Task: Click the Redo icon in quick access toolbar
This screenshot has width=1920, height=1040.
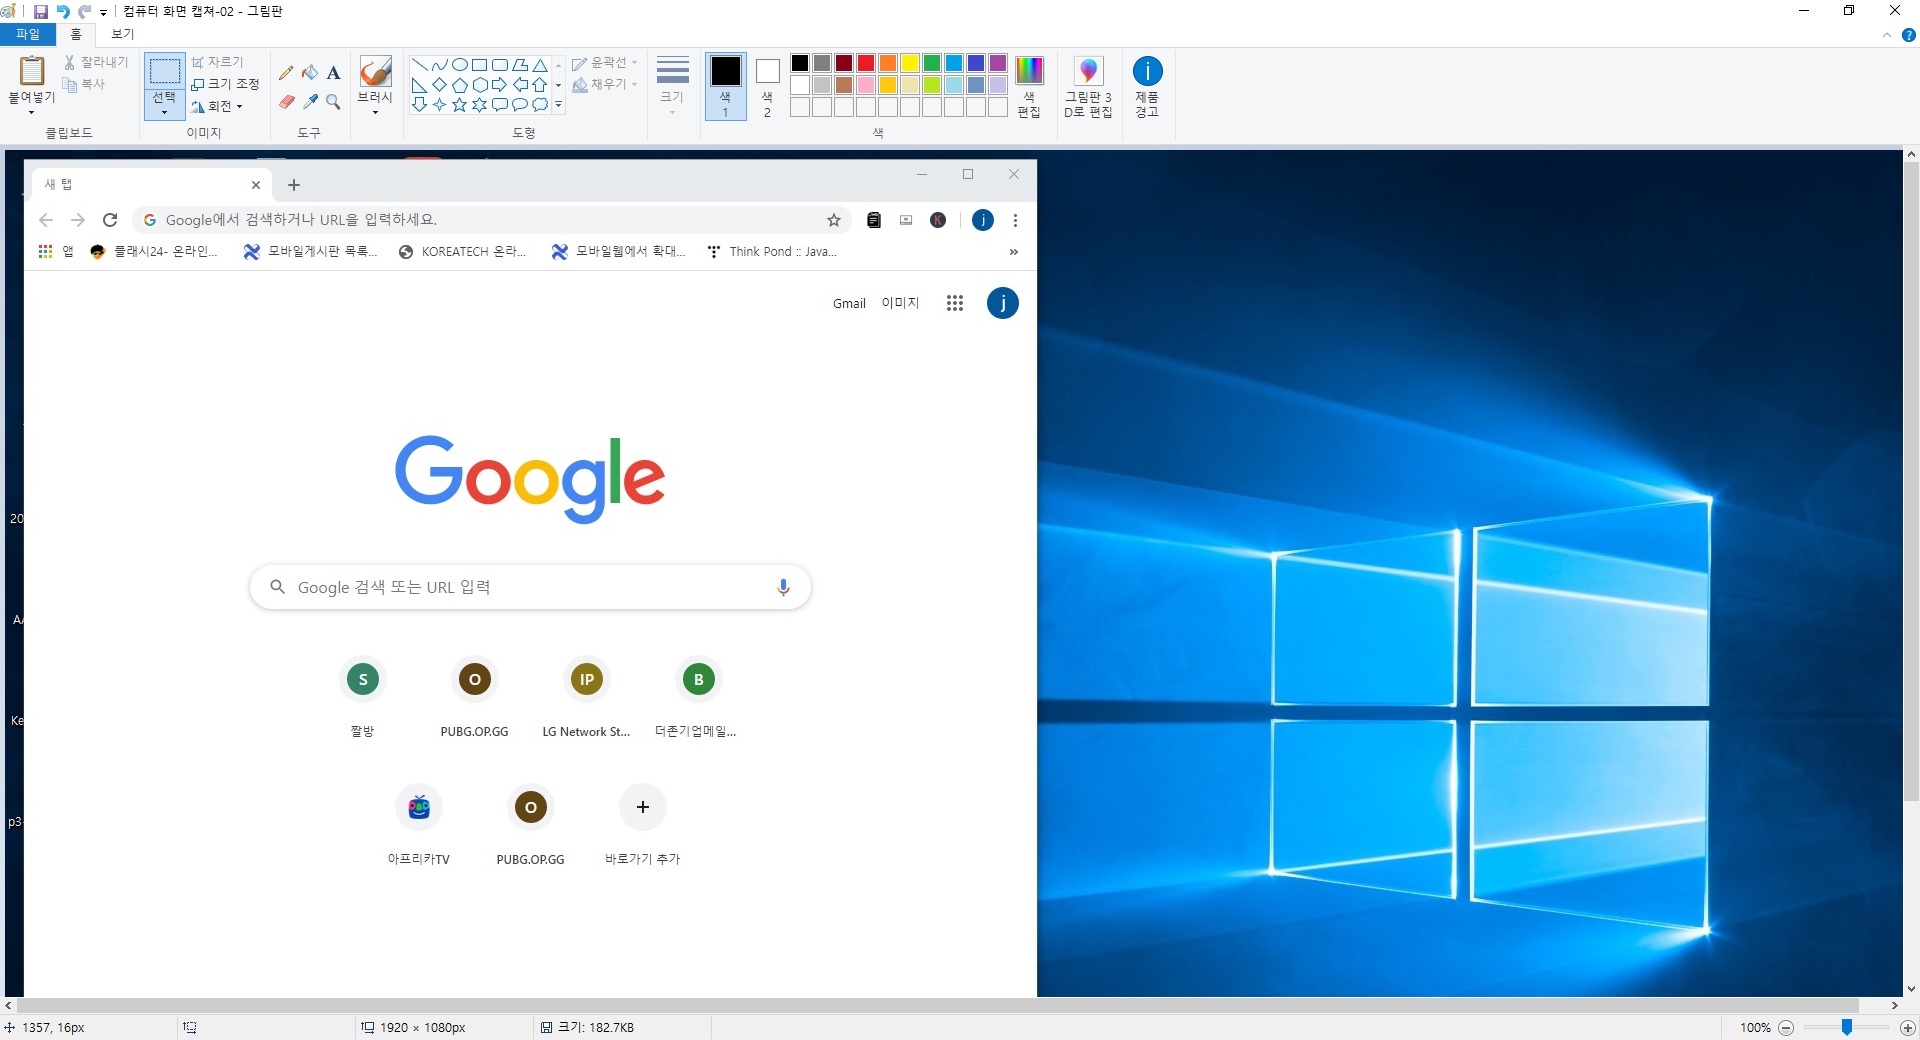Action: click(85, 11)
